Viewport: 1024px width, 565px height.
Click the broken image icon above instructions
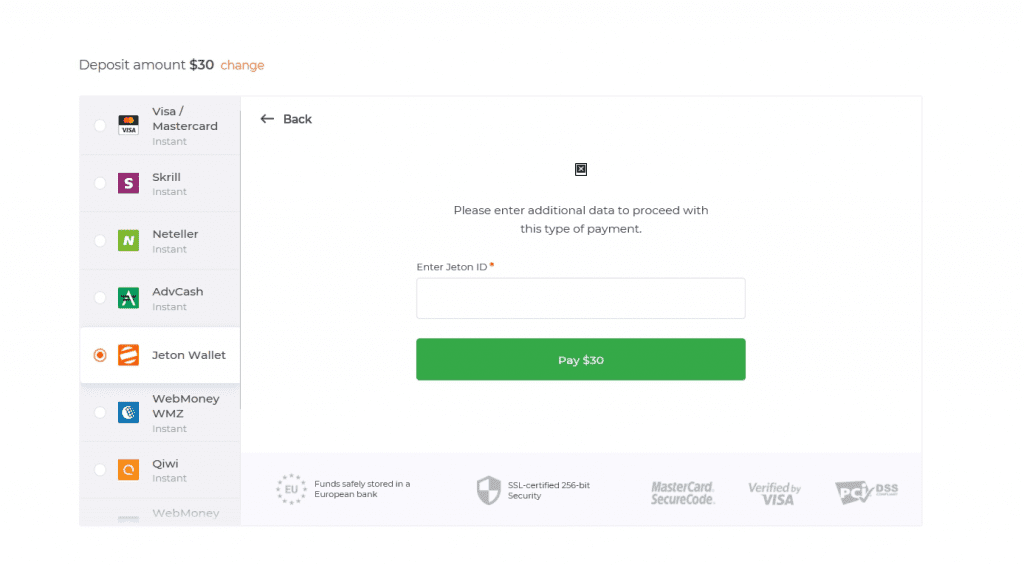point(581,170)
